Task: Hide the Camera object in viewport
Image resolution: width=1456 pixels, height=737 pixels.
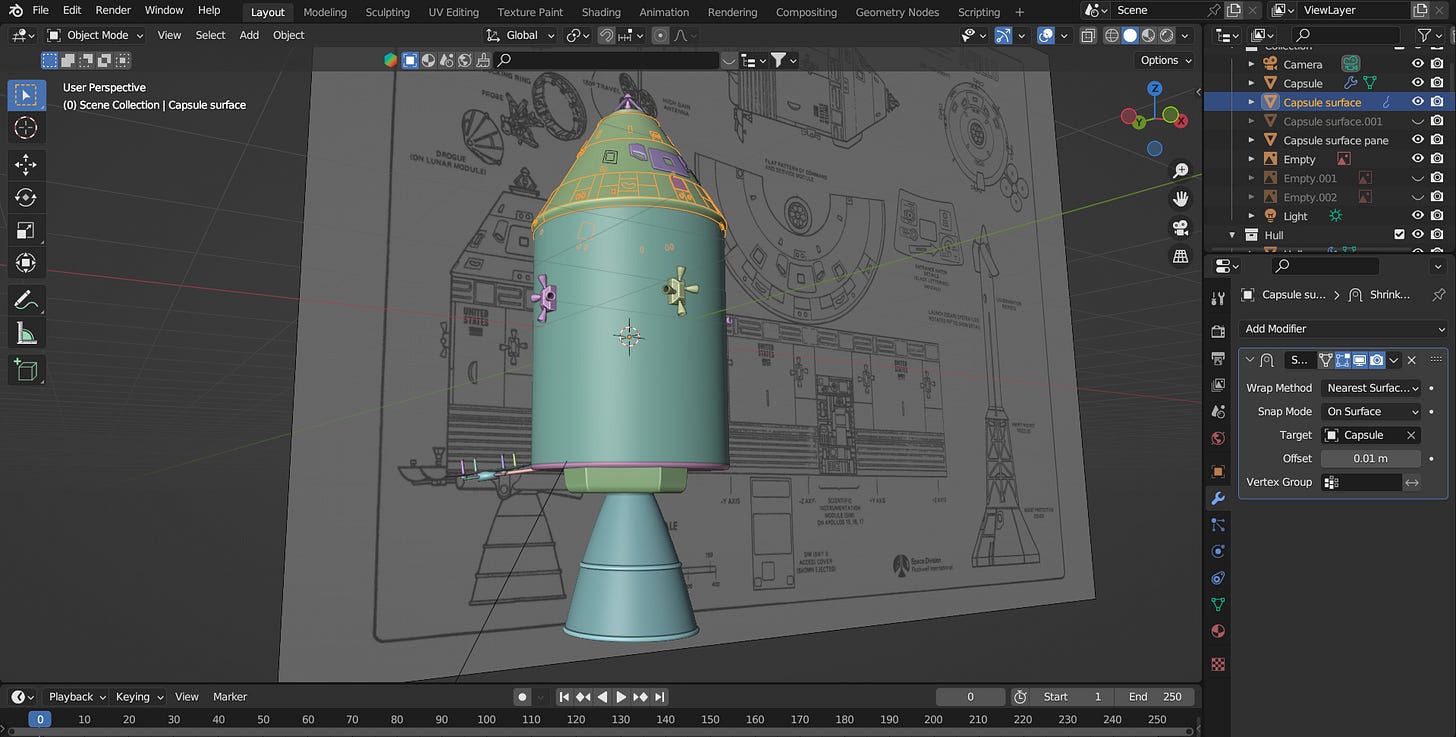Action: point(1417,64)
